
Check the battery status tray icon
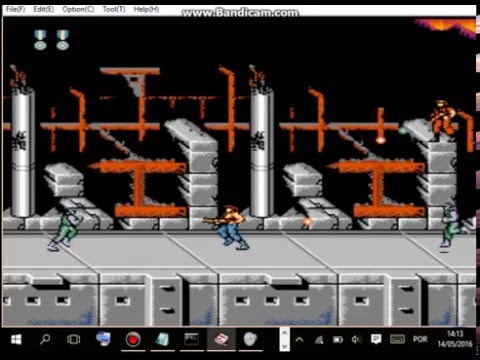pos(338,340)
